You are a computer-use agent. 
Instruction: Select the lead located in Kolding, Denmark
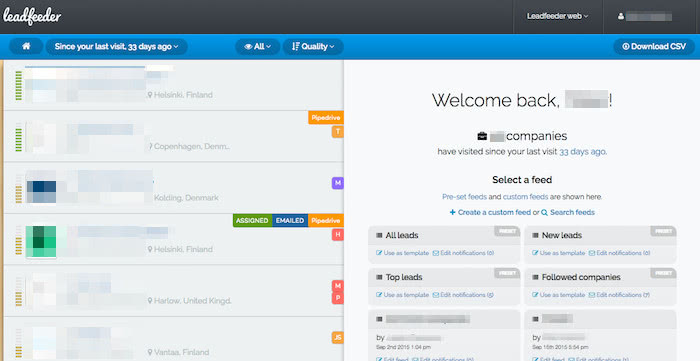click(x=173, y=188)
